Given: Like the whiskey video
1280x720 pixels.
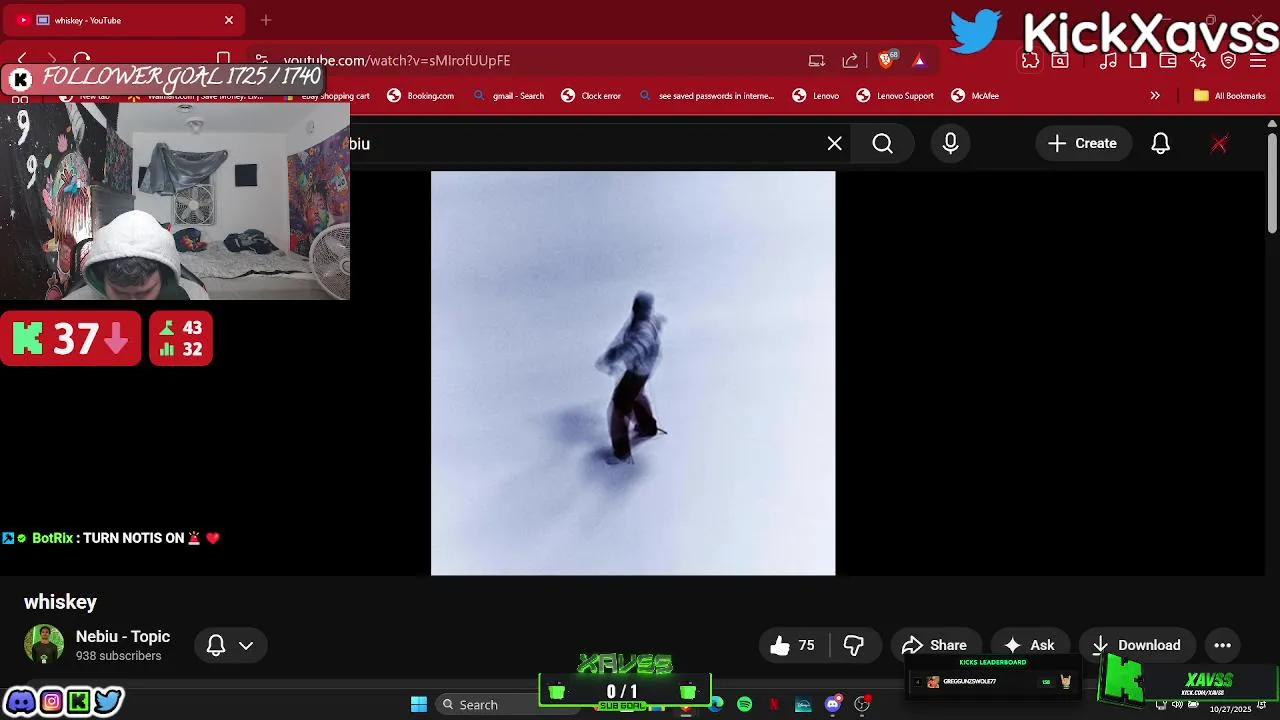Looking at the screenshot, I should [793, 646].
